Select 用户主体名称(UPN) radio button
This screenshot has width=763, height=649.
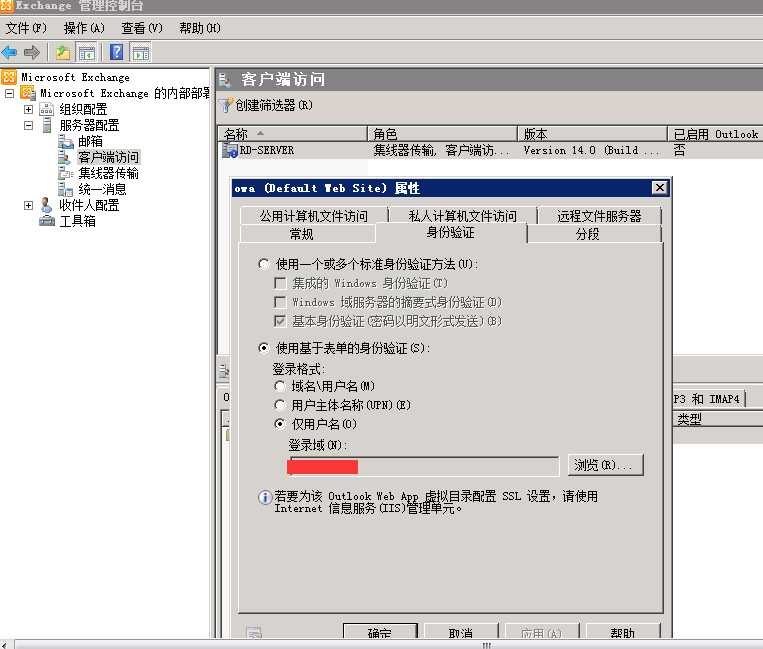pyautogui.click(x=279, y=405)
